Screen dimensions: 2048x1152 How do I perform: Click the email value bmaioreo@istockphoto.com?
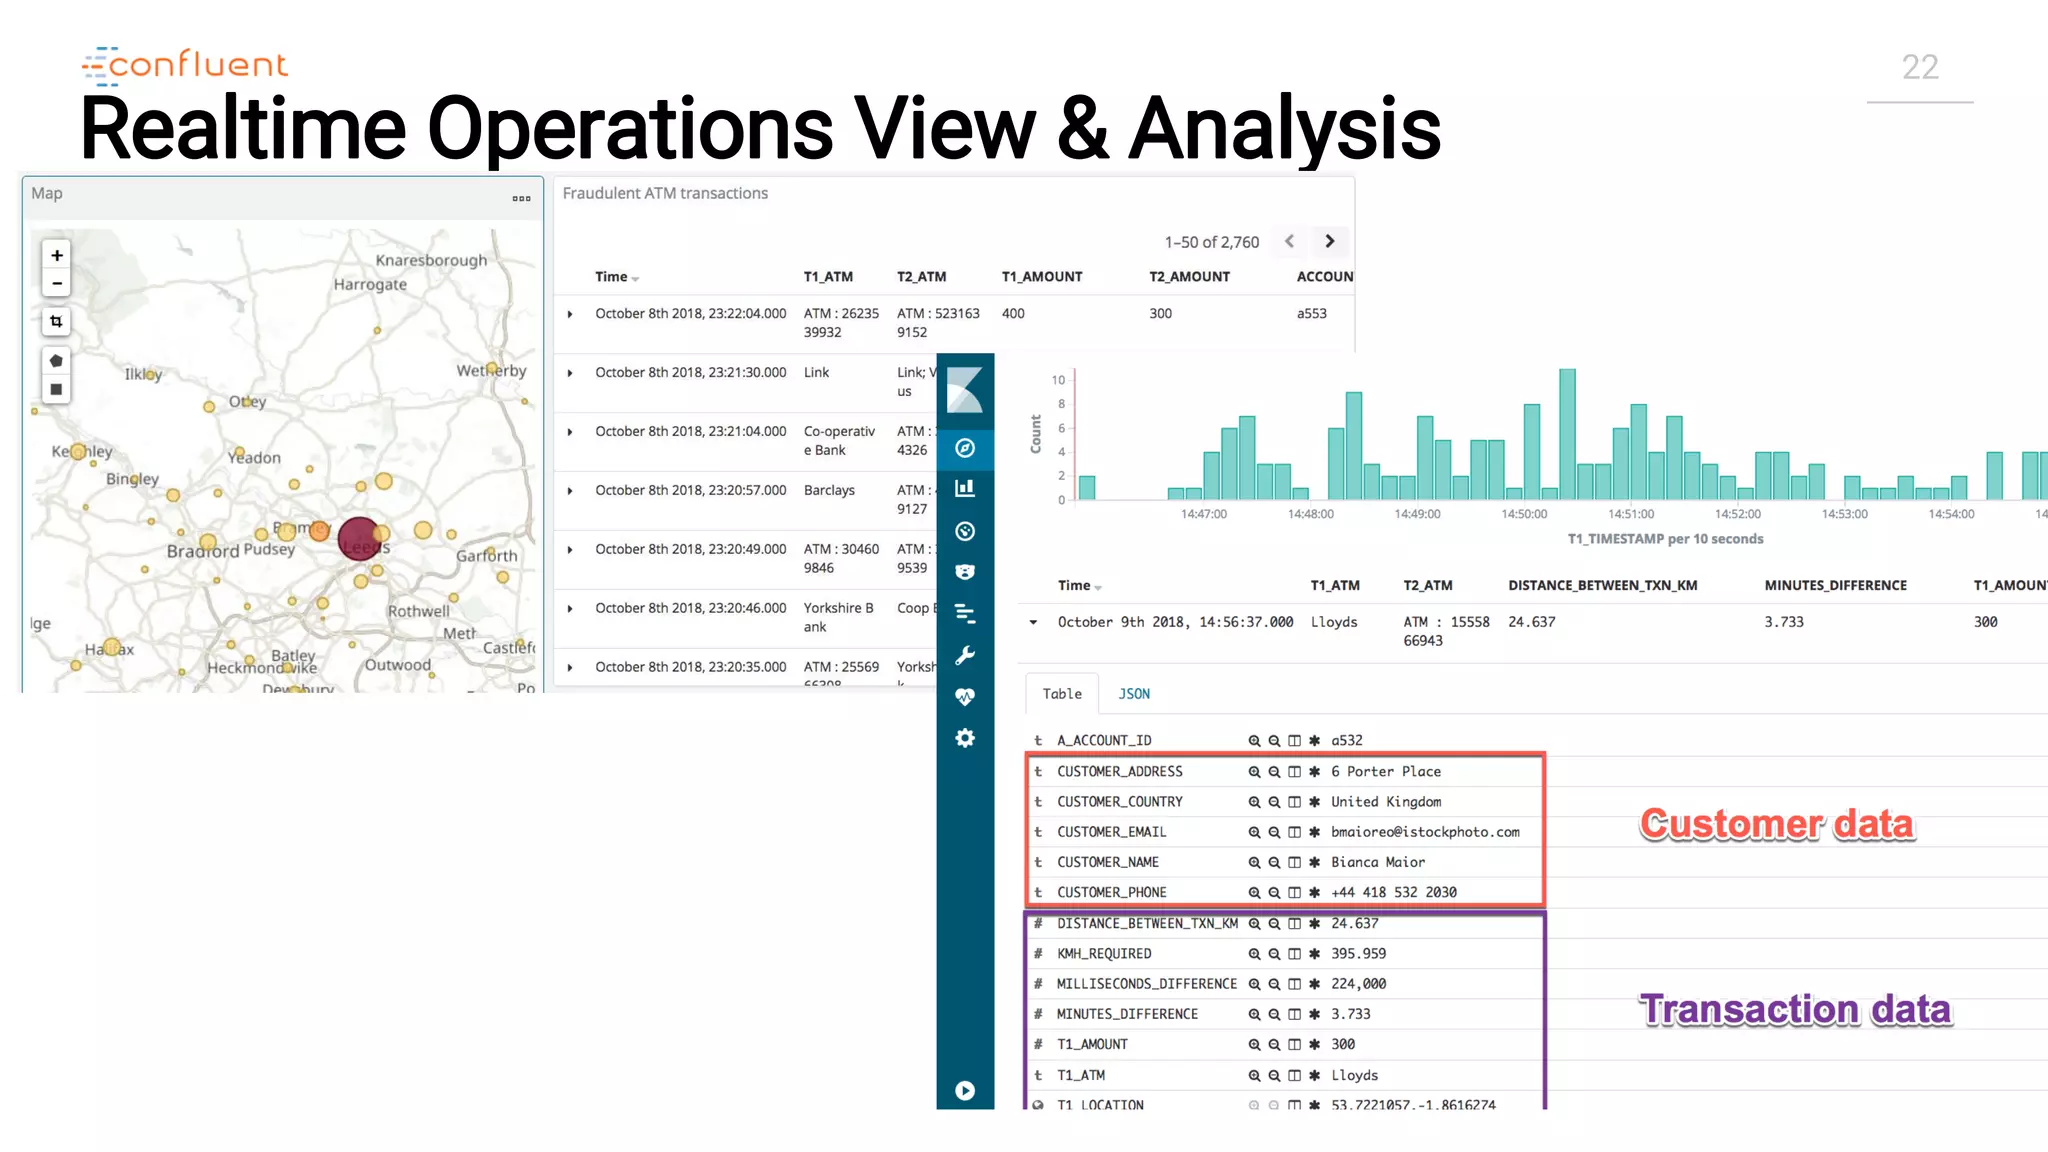1425,832
